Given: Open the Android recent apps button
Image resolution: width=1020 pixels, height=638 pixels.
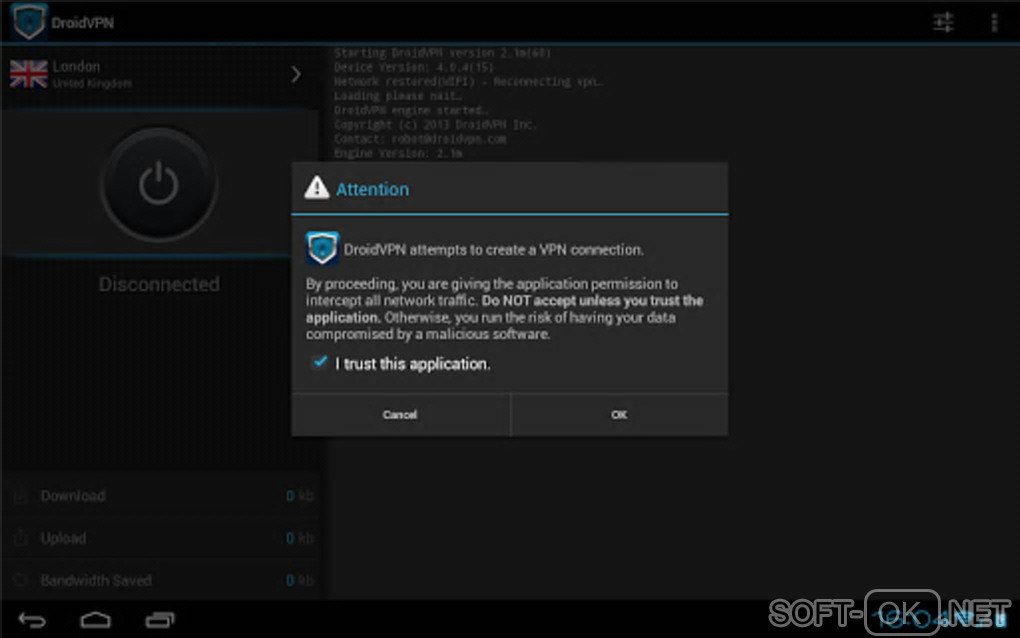Looking at the screenshot, I should pos(160,620).
